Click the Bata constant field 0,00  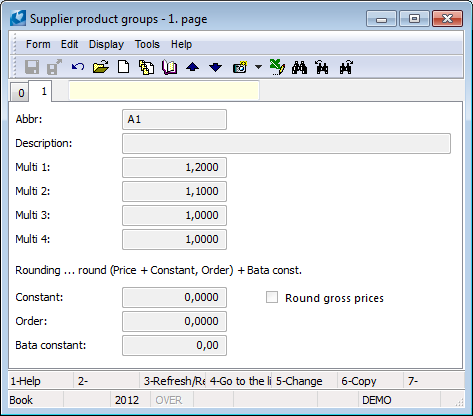click(x=174, y=345)
